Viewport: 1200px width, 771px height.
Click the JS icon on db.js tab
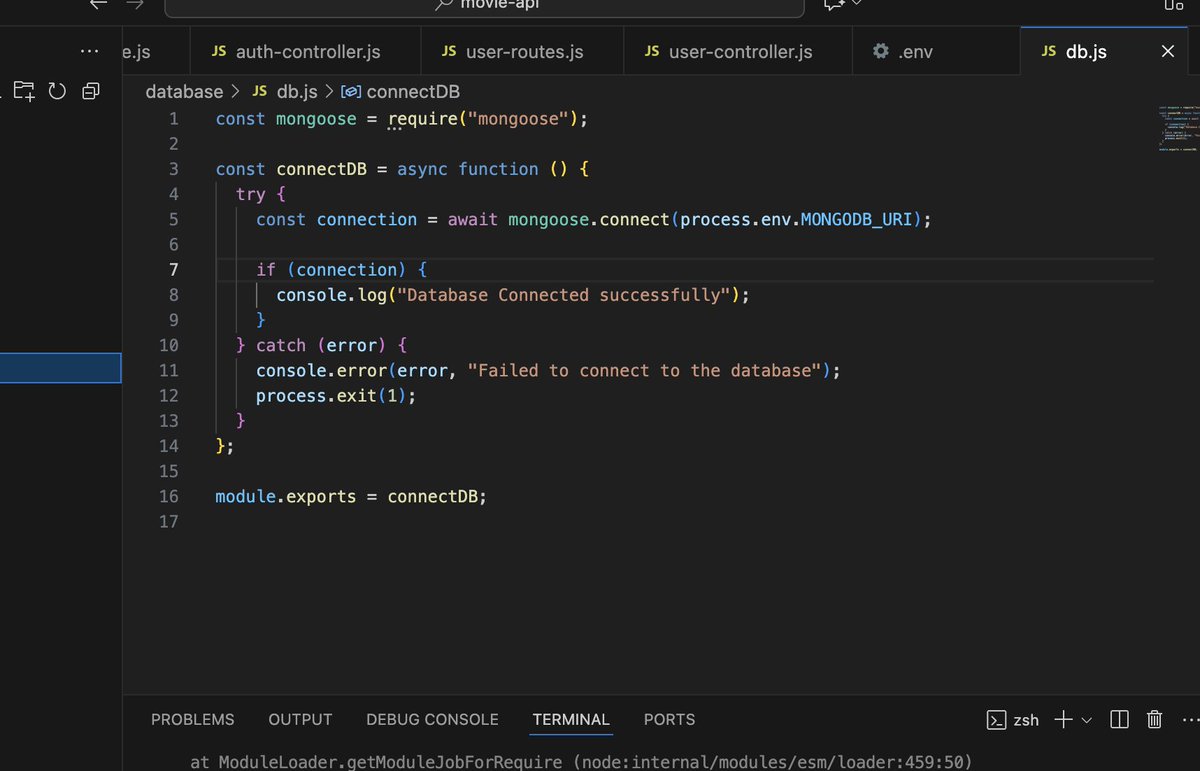(x=1049, y=51)
